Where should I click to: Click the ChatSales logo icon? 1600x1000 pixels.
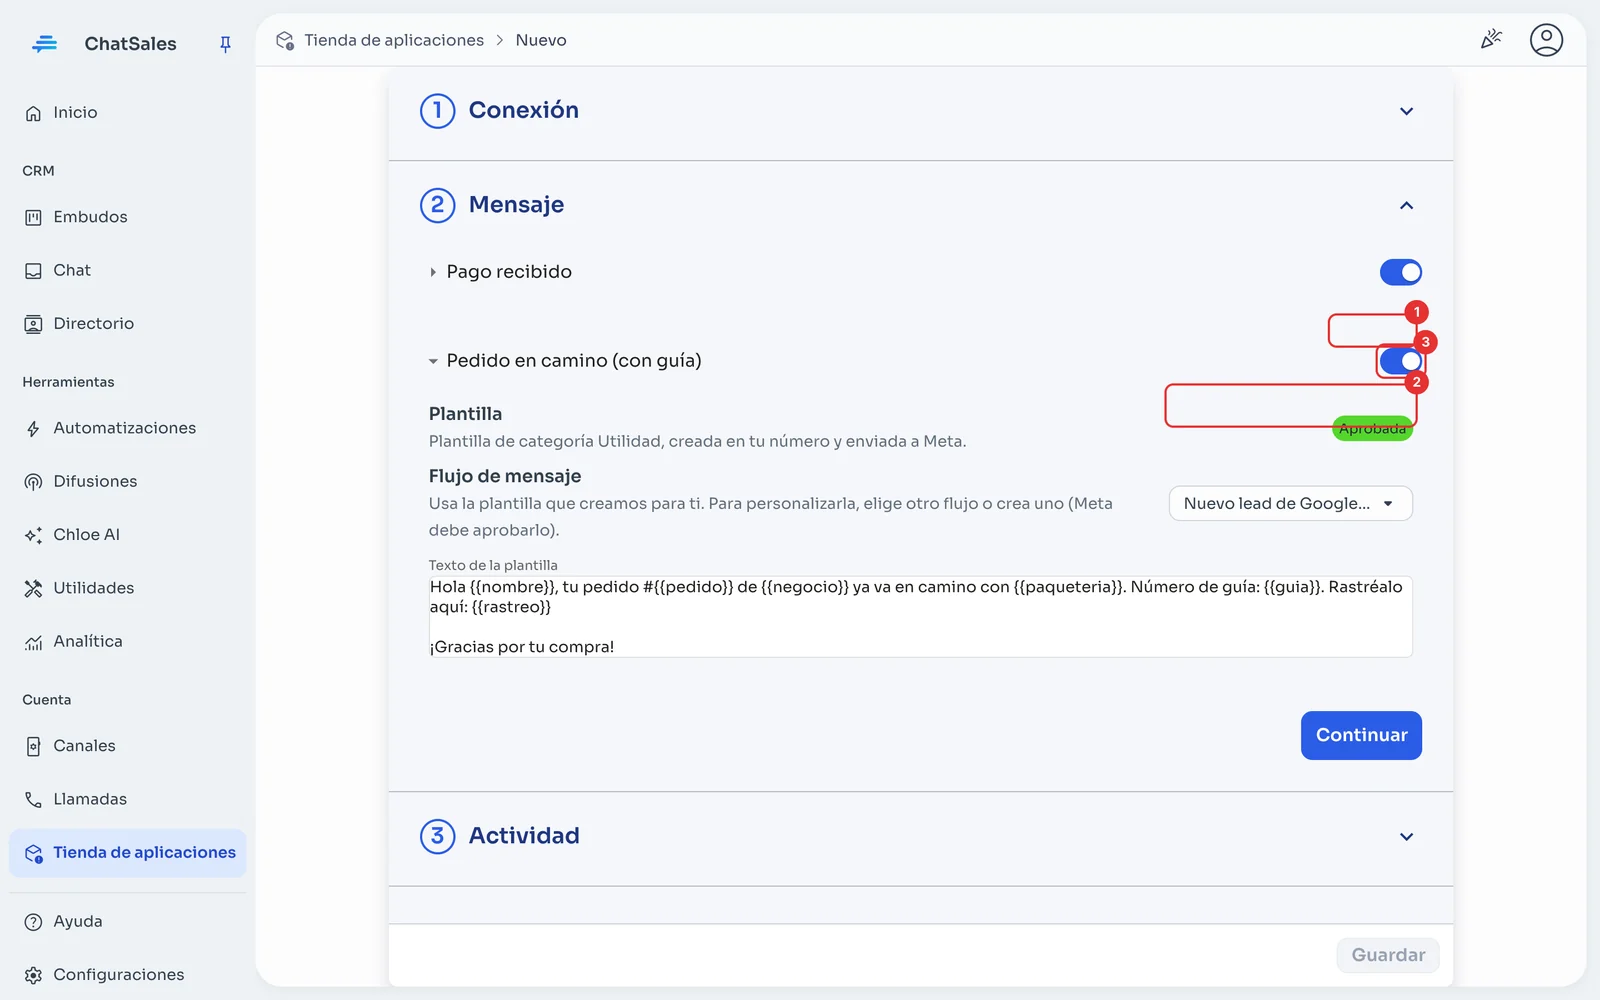pyautogui.click(x=44, y=44)
